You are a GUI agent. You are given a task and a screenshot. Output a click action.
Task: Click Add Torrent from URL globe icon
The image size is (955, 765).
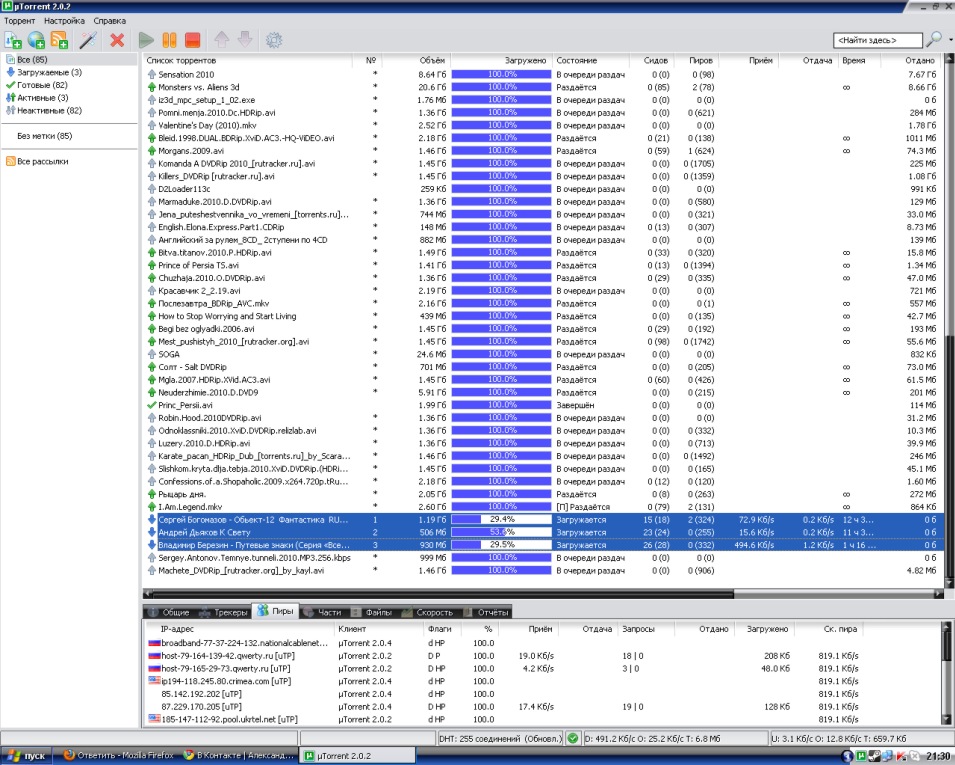point(37,40)
